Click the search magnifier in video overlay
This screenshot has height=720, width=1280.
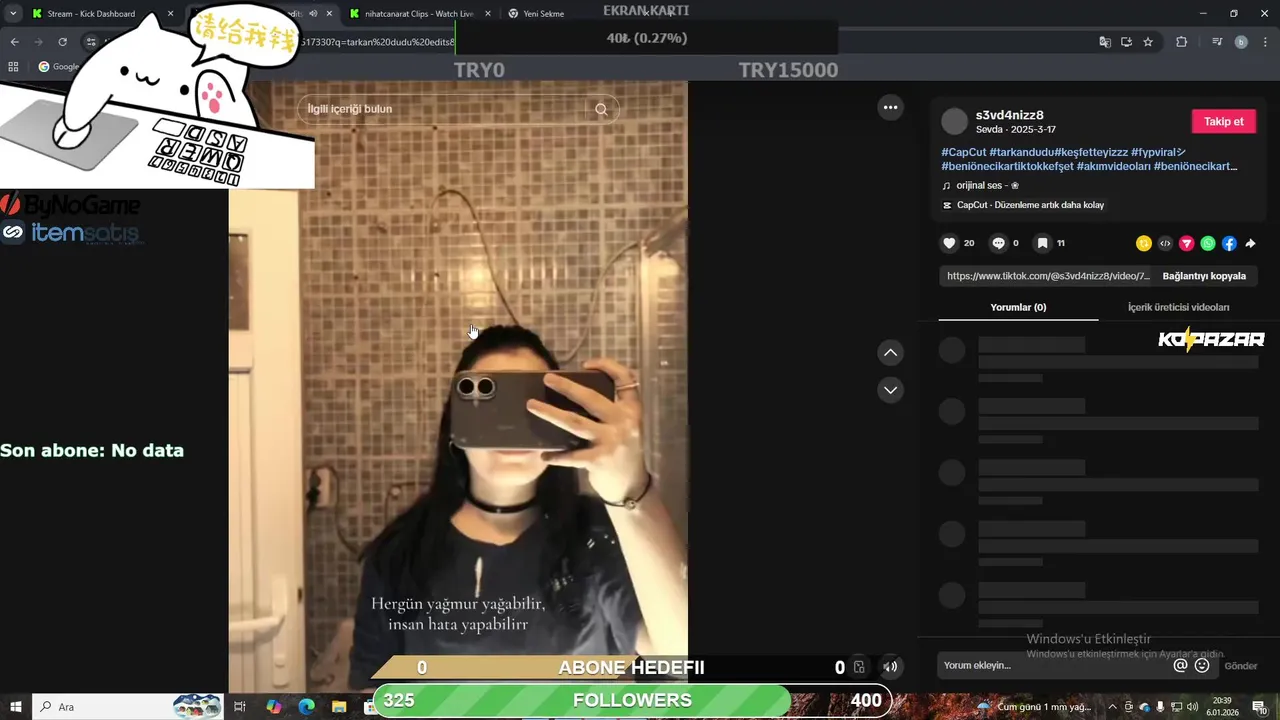coord(601,109)
